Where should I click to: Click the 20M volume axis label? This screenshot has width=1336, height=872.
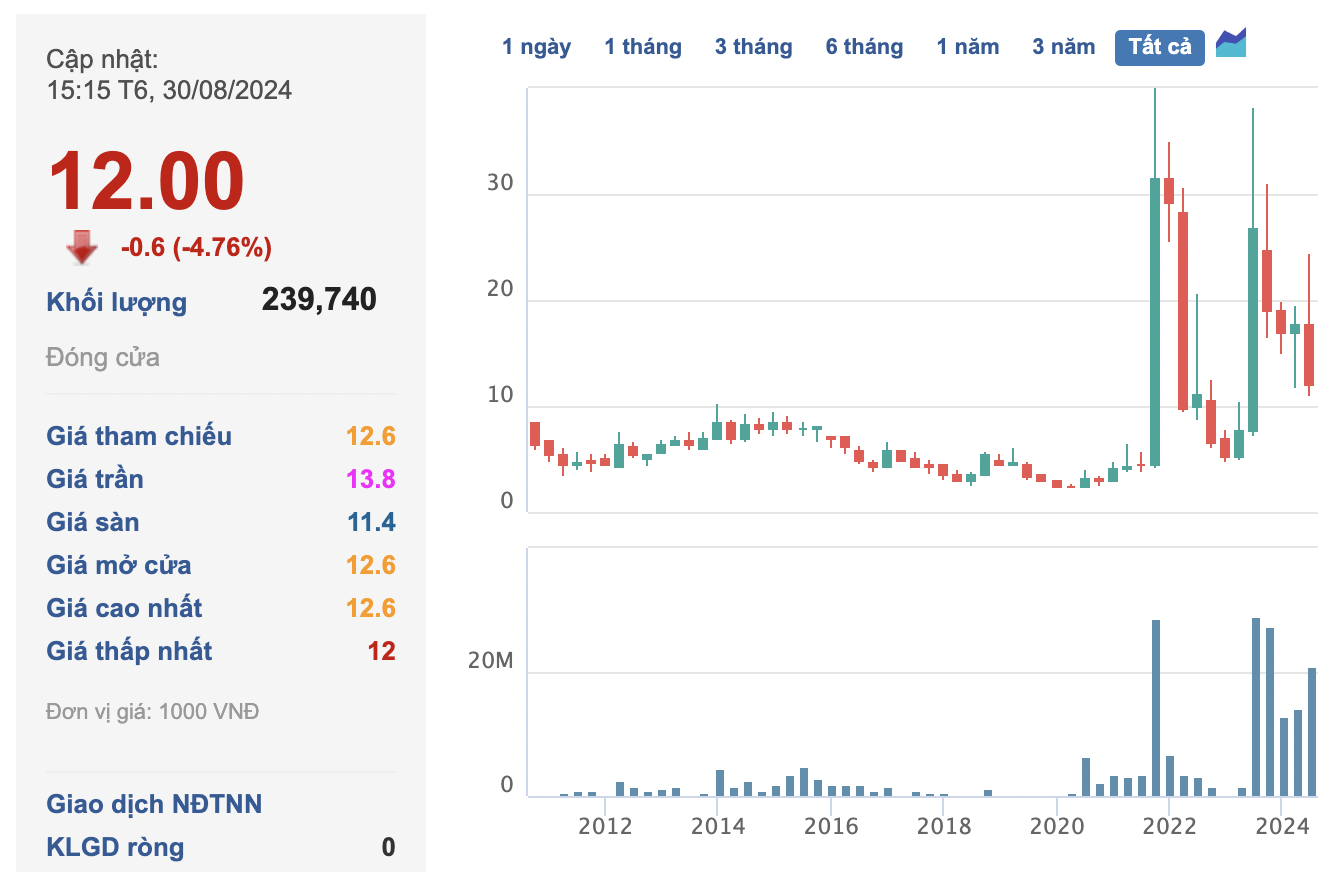490,662
